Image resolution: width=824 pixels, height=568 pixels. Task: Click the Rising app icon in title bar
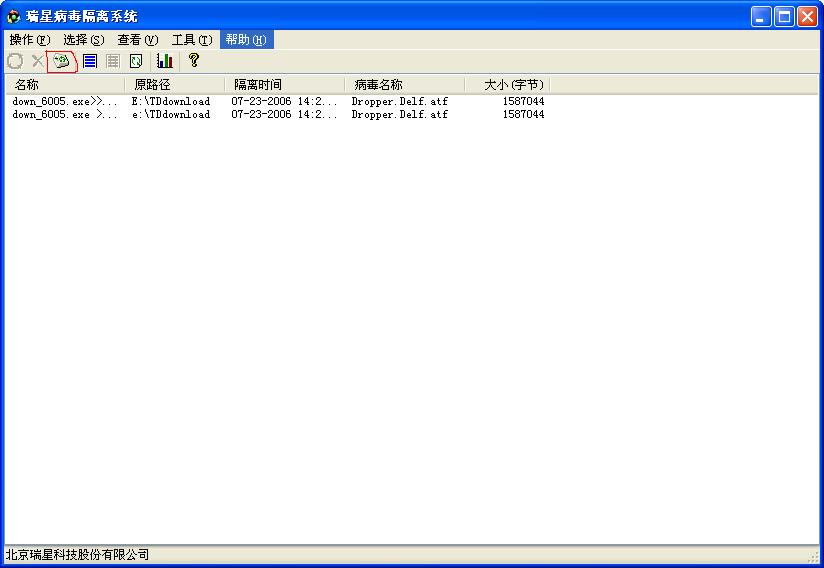[x=13, y=17]
